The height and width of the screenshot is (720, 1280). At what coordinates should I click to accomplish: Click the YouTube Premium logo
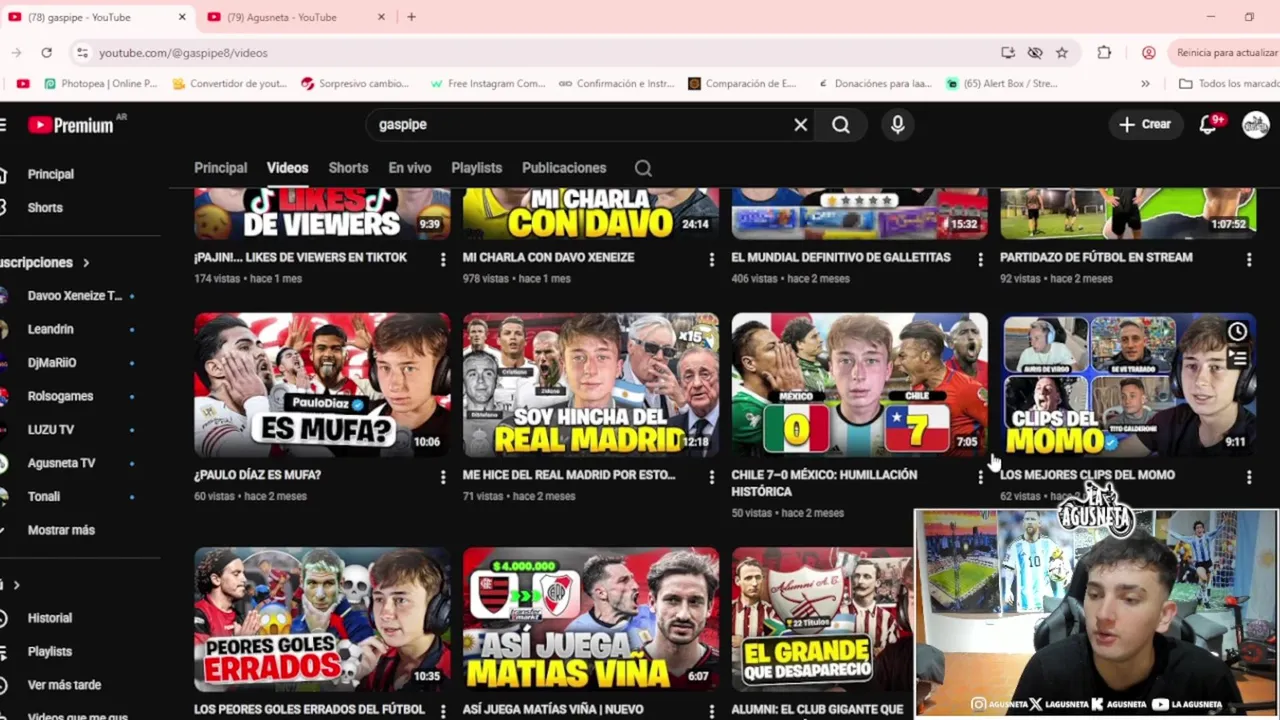point(70,125)
